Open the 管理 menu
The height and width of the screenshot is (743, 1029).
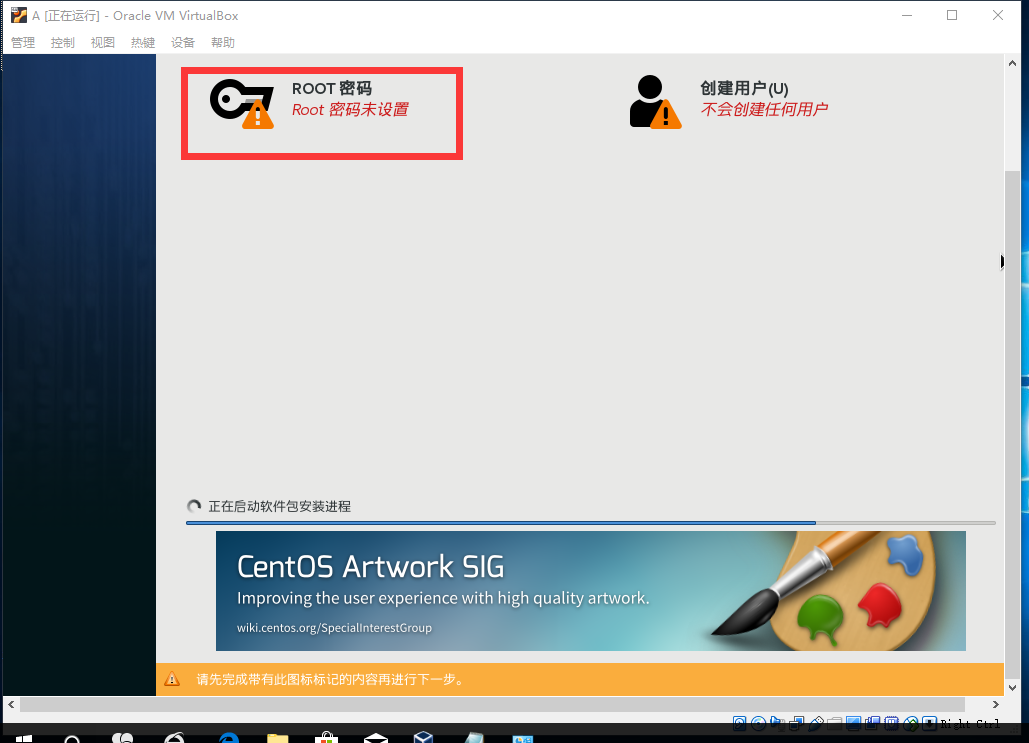tap(23, 43)
